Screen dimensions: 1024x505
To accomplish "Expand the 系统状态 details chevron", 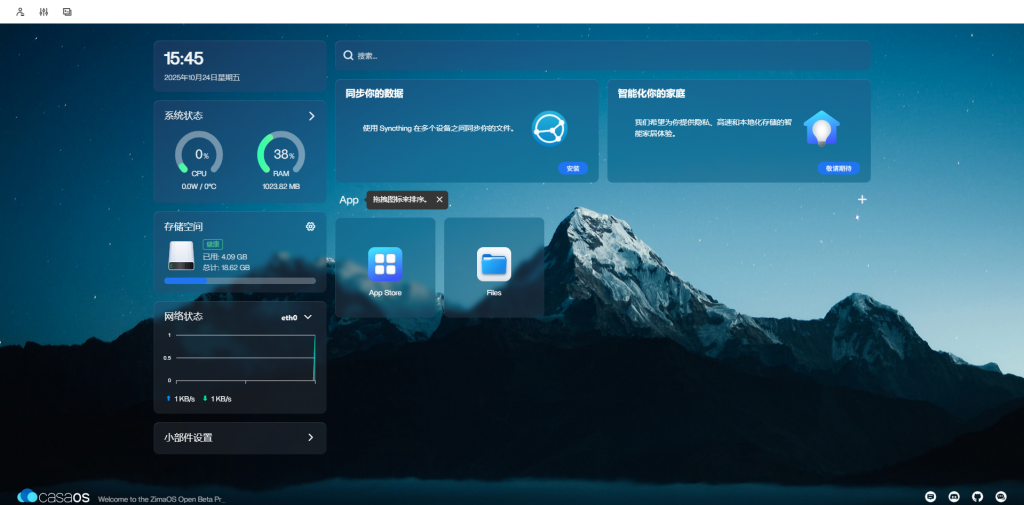I will pos(311,116).
